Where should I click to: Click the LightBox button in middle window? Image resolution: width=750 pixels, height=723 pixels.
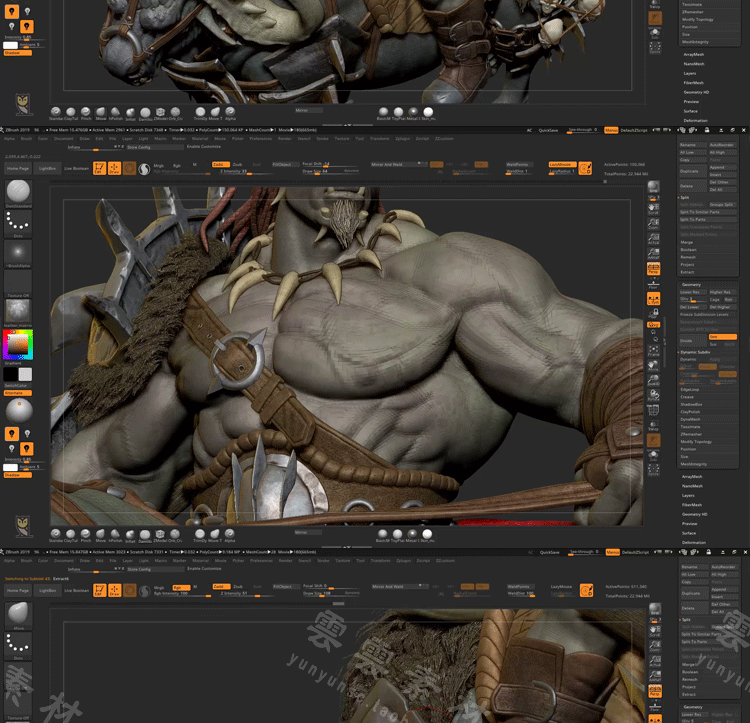click(47, 168)
